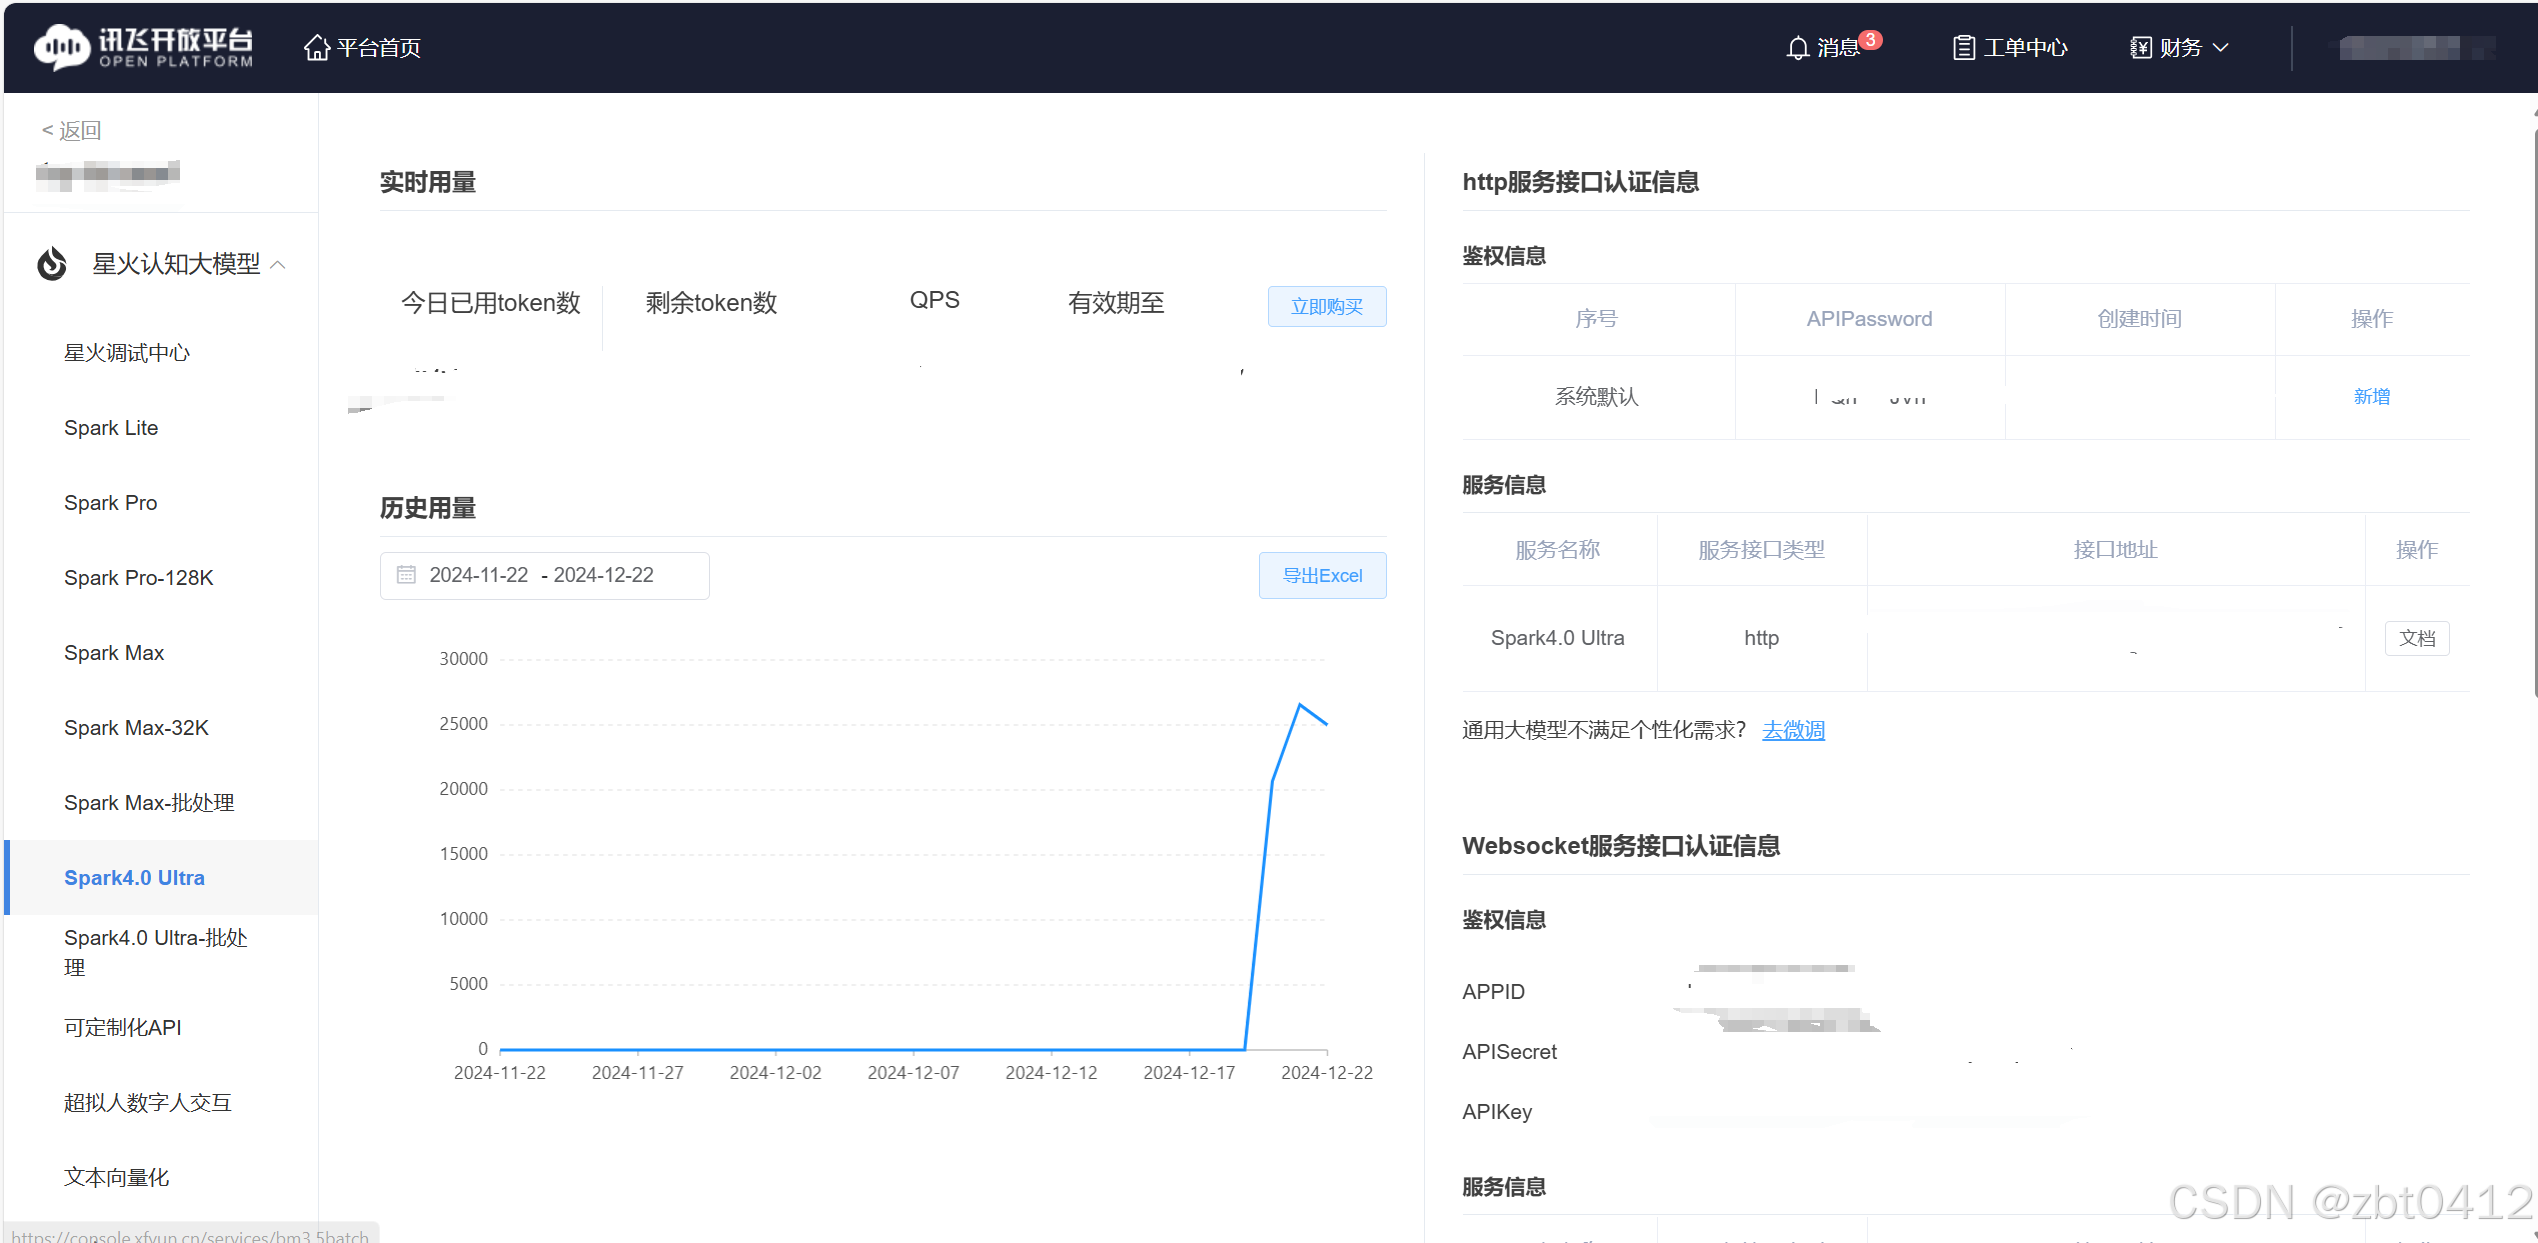Go to 星火调试中心 in sidebar
The height and width of the screenshot is (1243, 2538).
127,353
